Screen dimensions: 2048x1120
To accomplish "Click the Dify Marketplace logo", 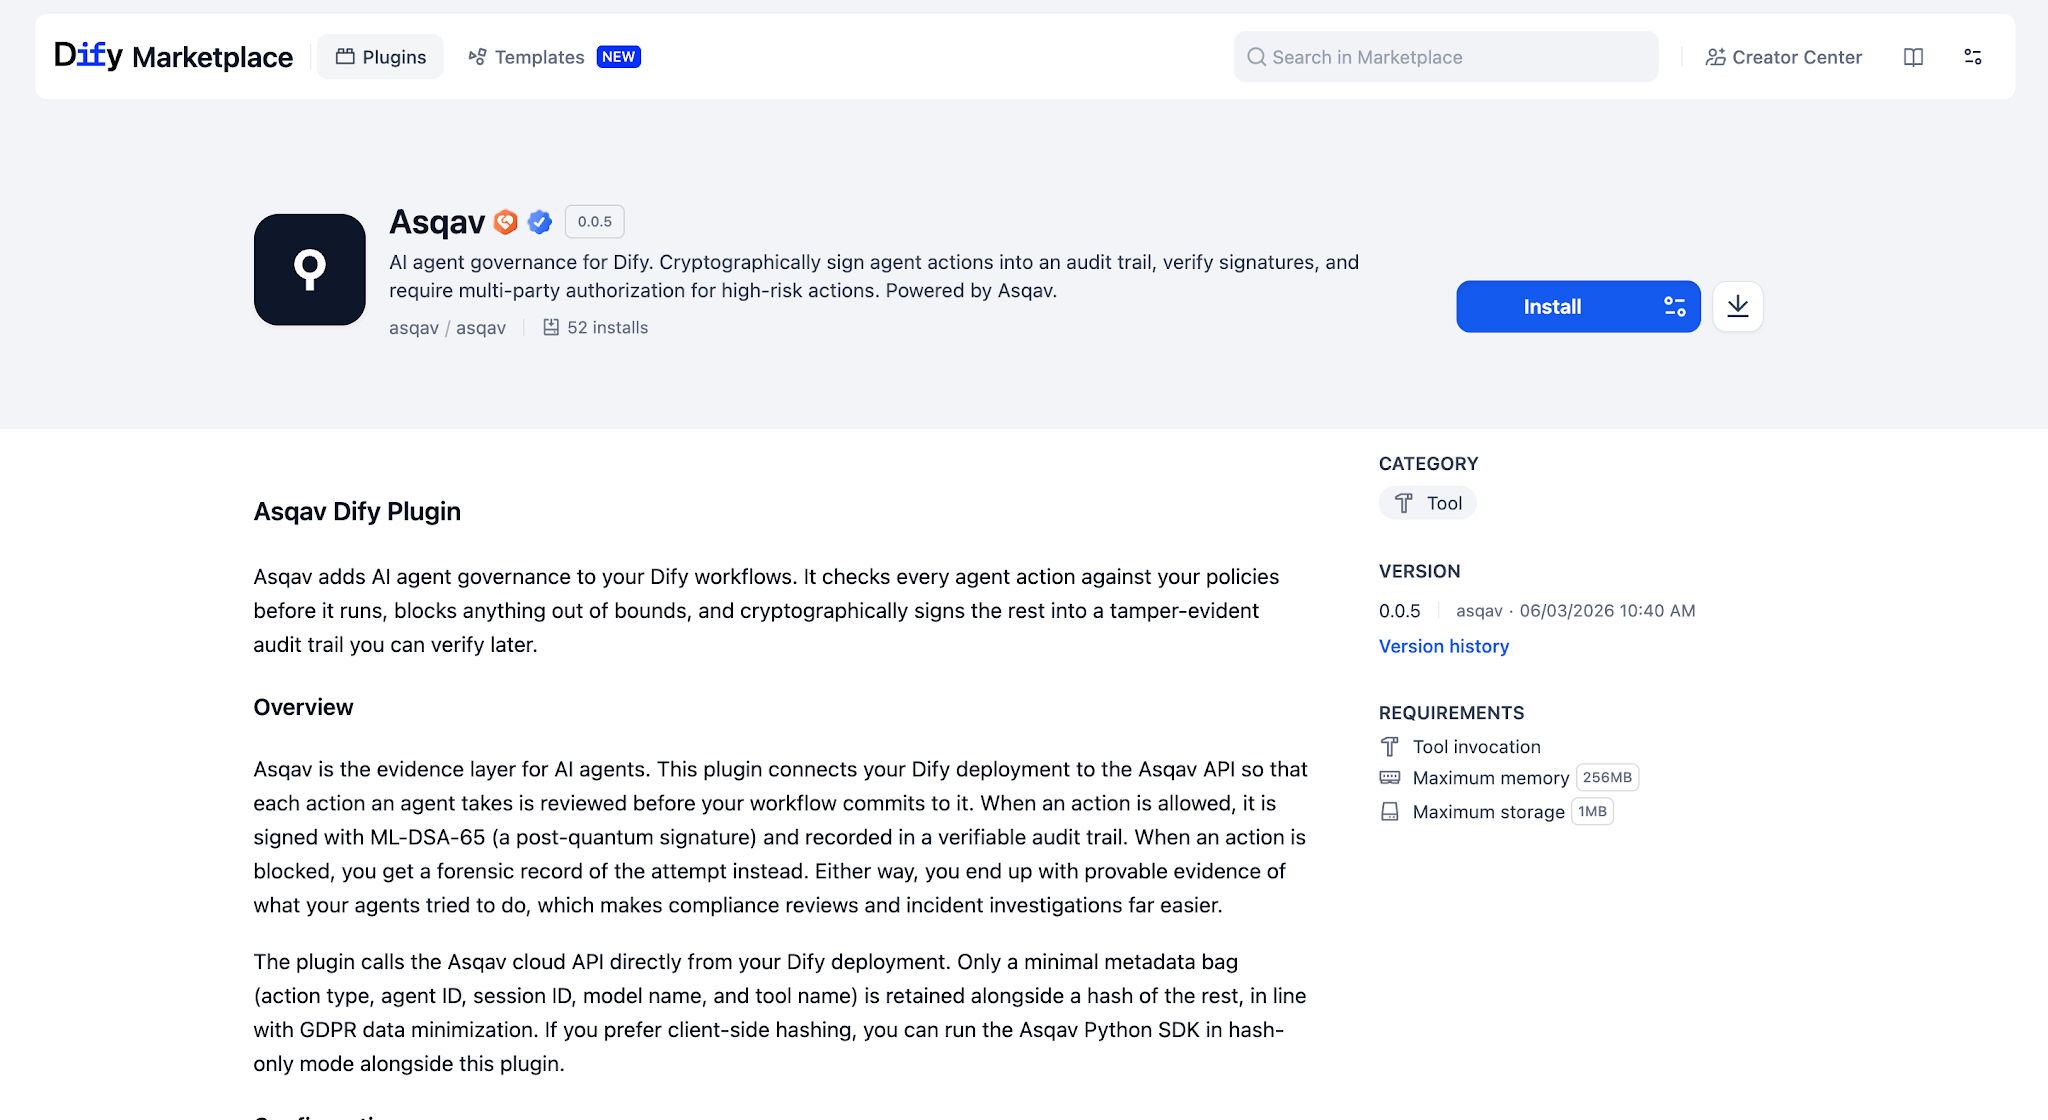I will 173,57.
